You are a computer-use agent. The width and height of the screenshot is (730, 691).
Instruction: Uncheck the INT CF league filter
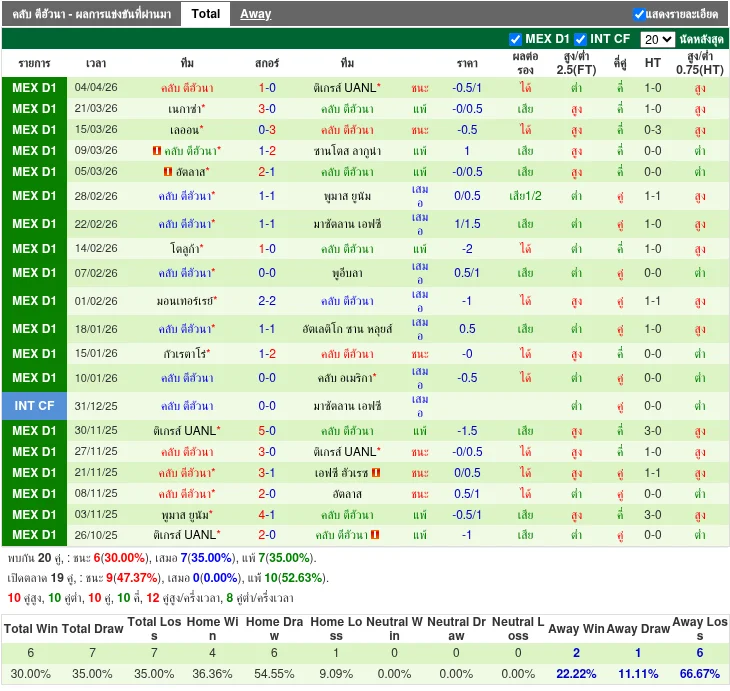tap(580, 39)
